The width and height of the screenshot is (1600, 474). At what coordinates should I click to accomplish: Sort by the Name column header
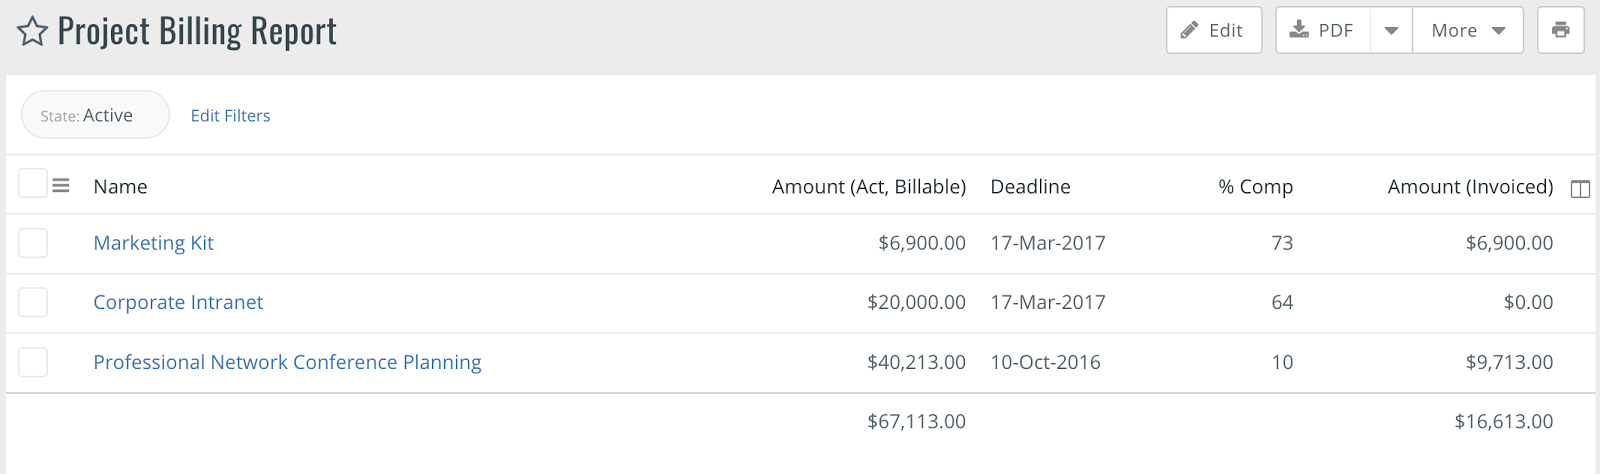click(x=120, y=187)
